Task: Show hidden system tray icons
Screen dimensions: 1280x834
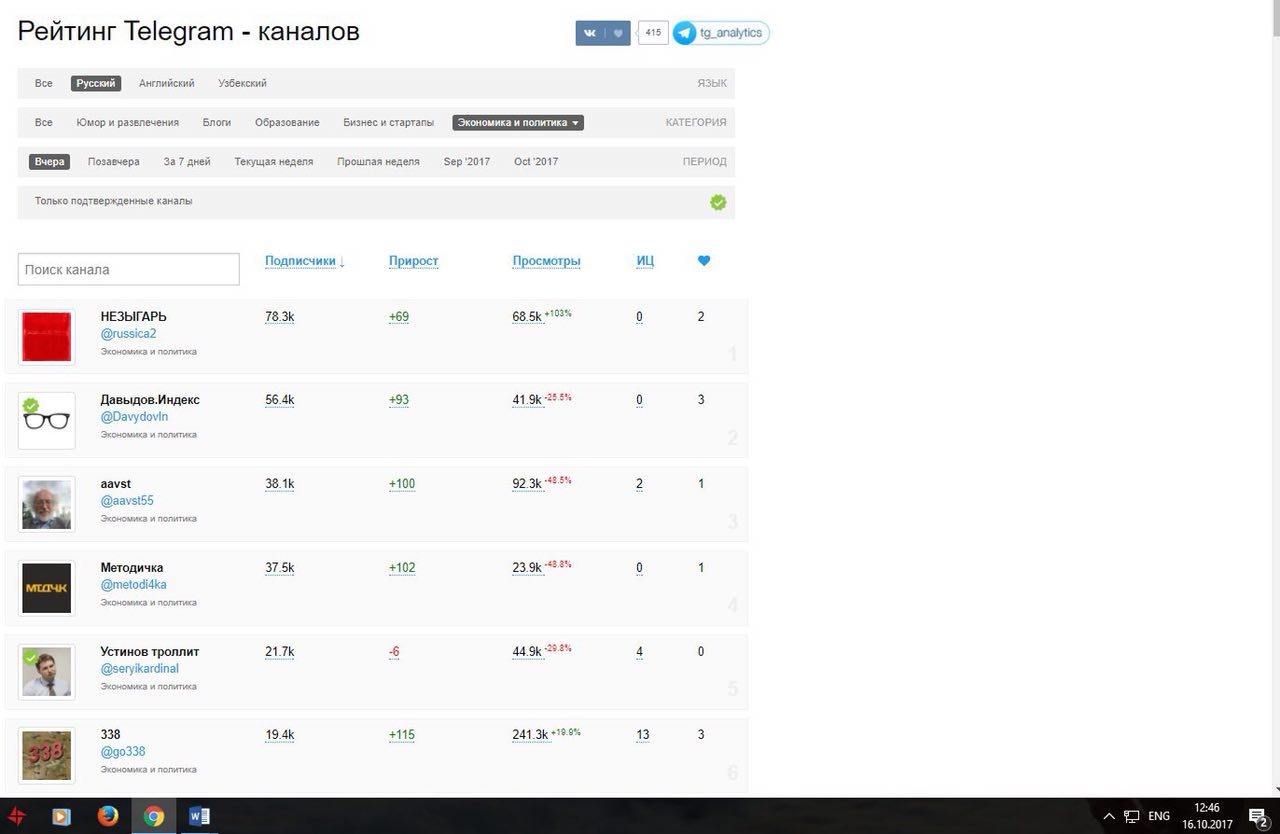Action: point(1108,816)
